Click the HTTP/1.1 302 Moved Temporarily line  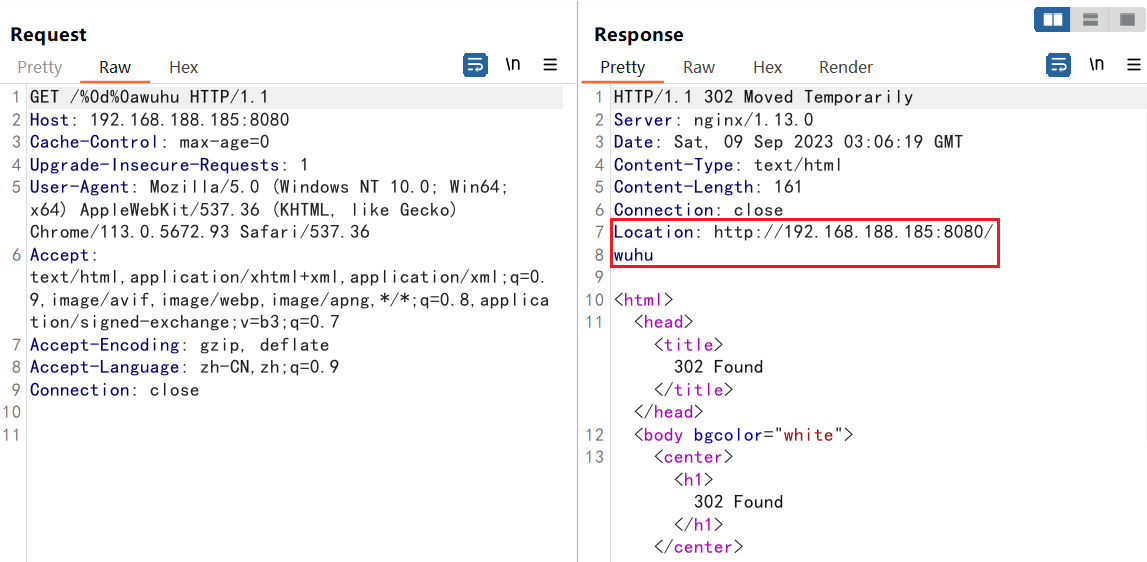764,97
